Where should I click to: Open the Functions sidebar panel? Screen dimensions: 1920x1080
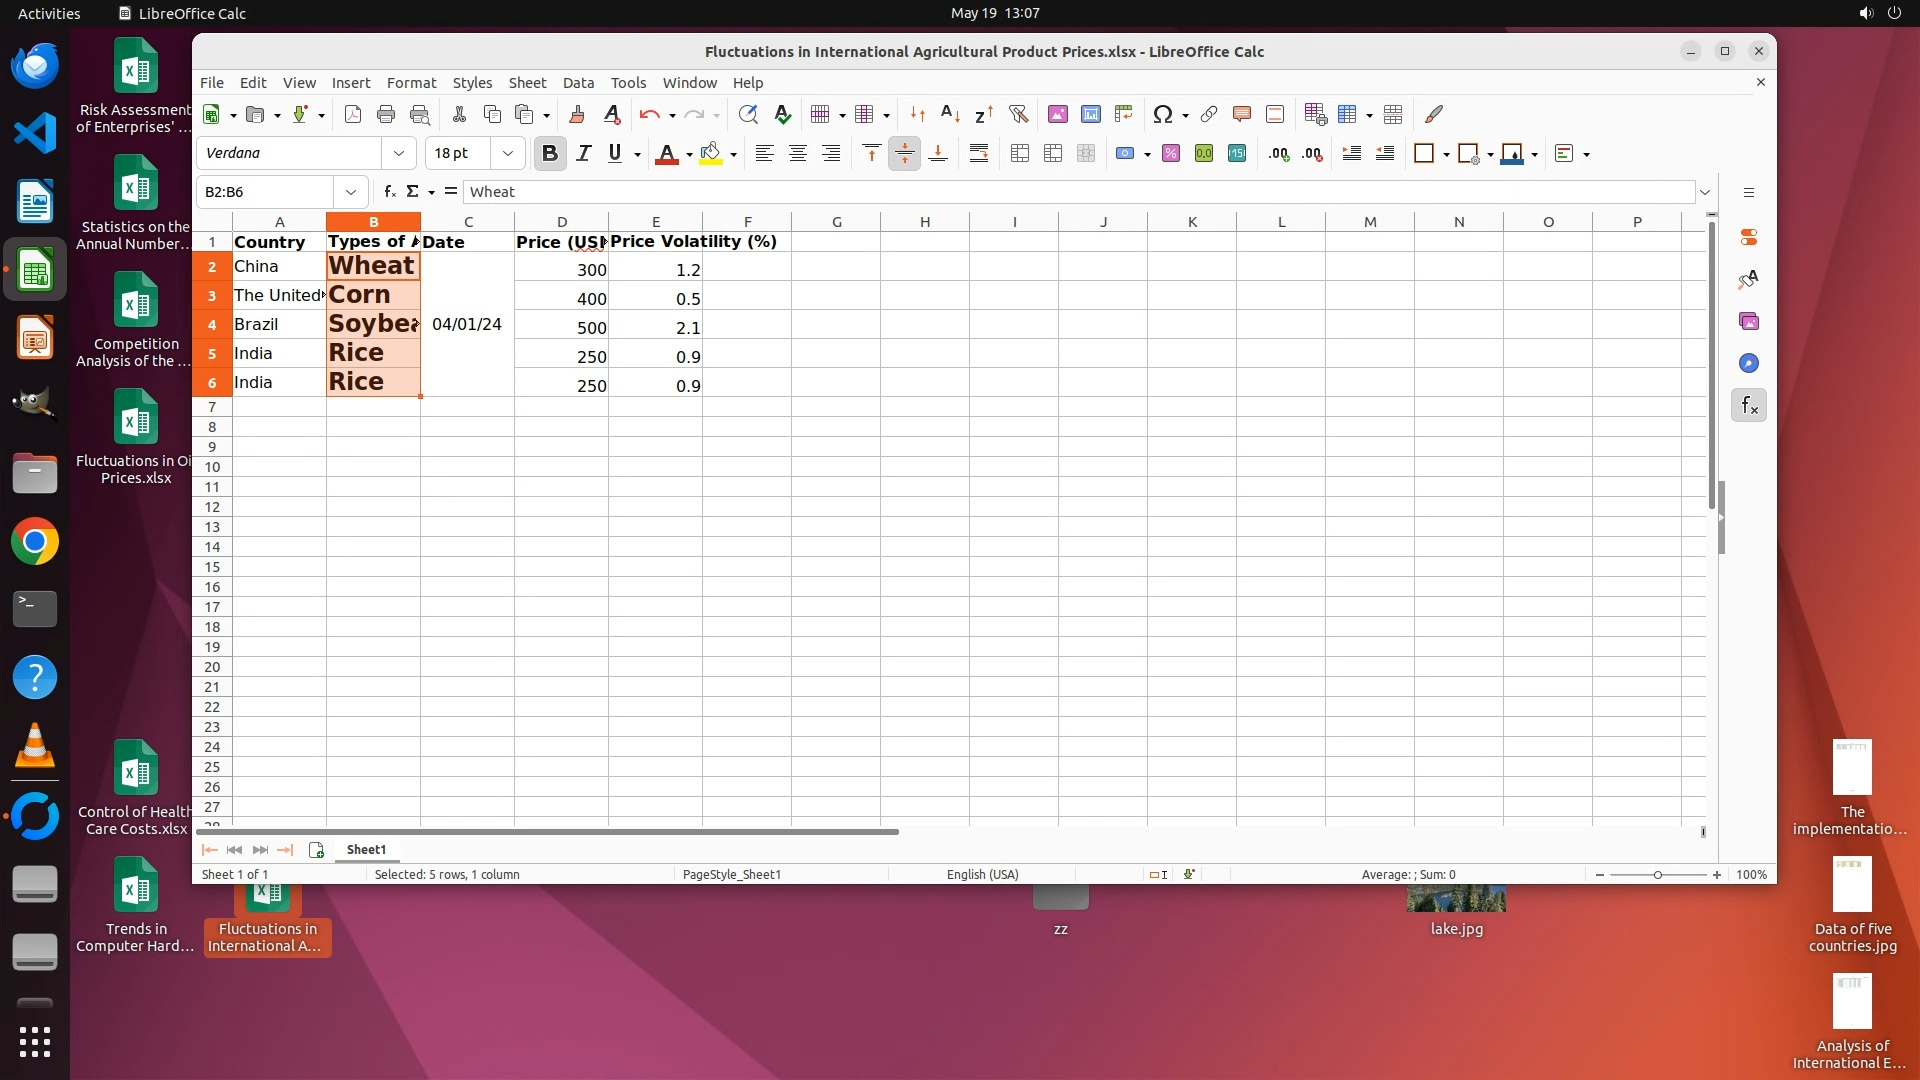[1748, 405]
